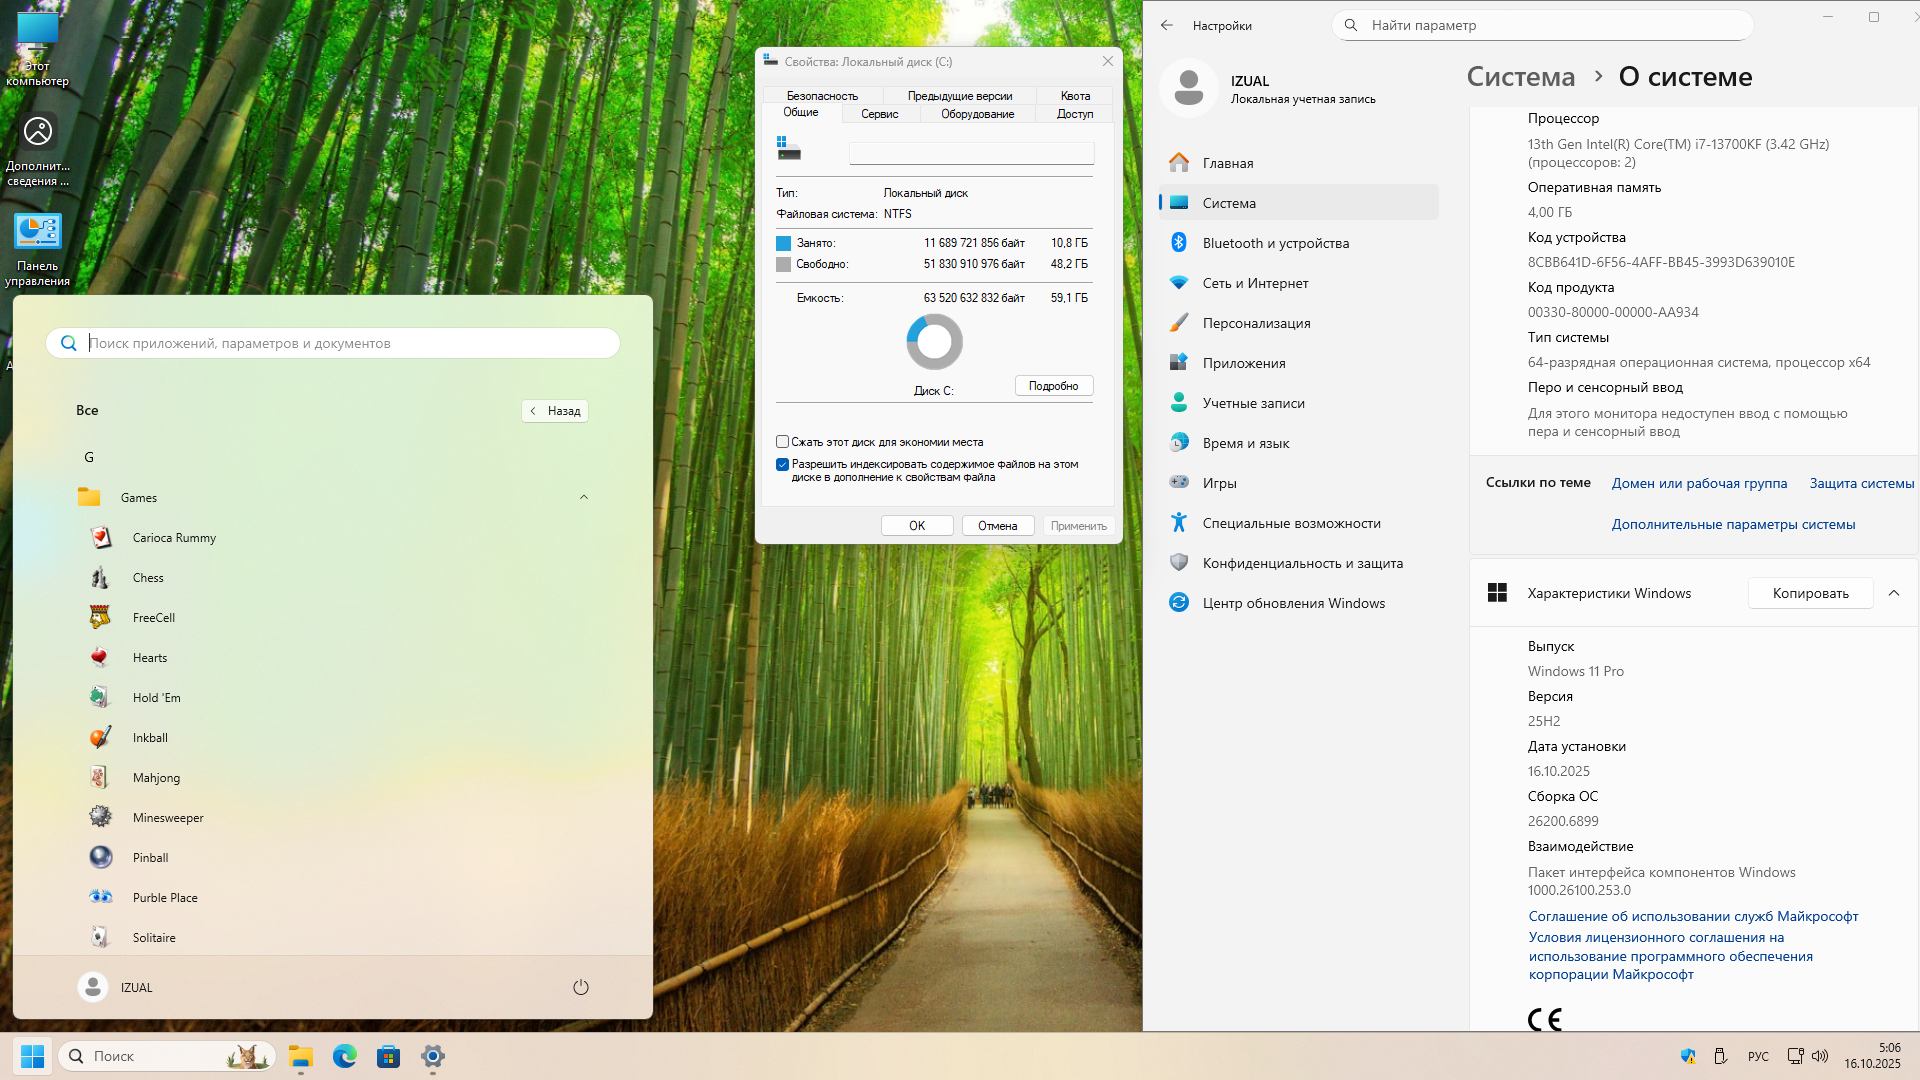Uncheck 'Разрешить индексировать' file content checkbox
This screenshot has height=1080, width=1920.
(x=782, y=464)
